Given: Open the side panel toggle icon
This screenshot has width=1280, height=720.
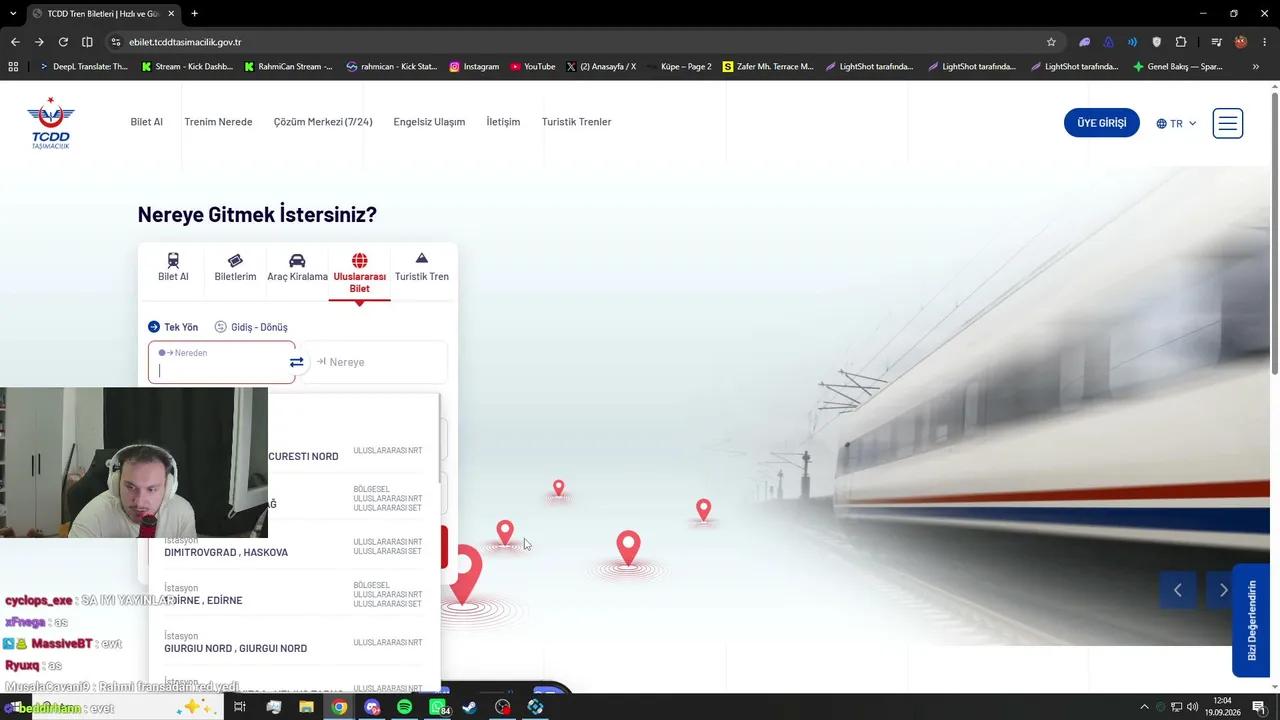Looking at the screenshot, I should (87, 42).
